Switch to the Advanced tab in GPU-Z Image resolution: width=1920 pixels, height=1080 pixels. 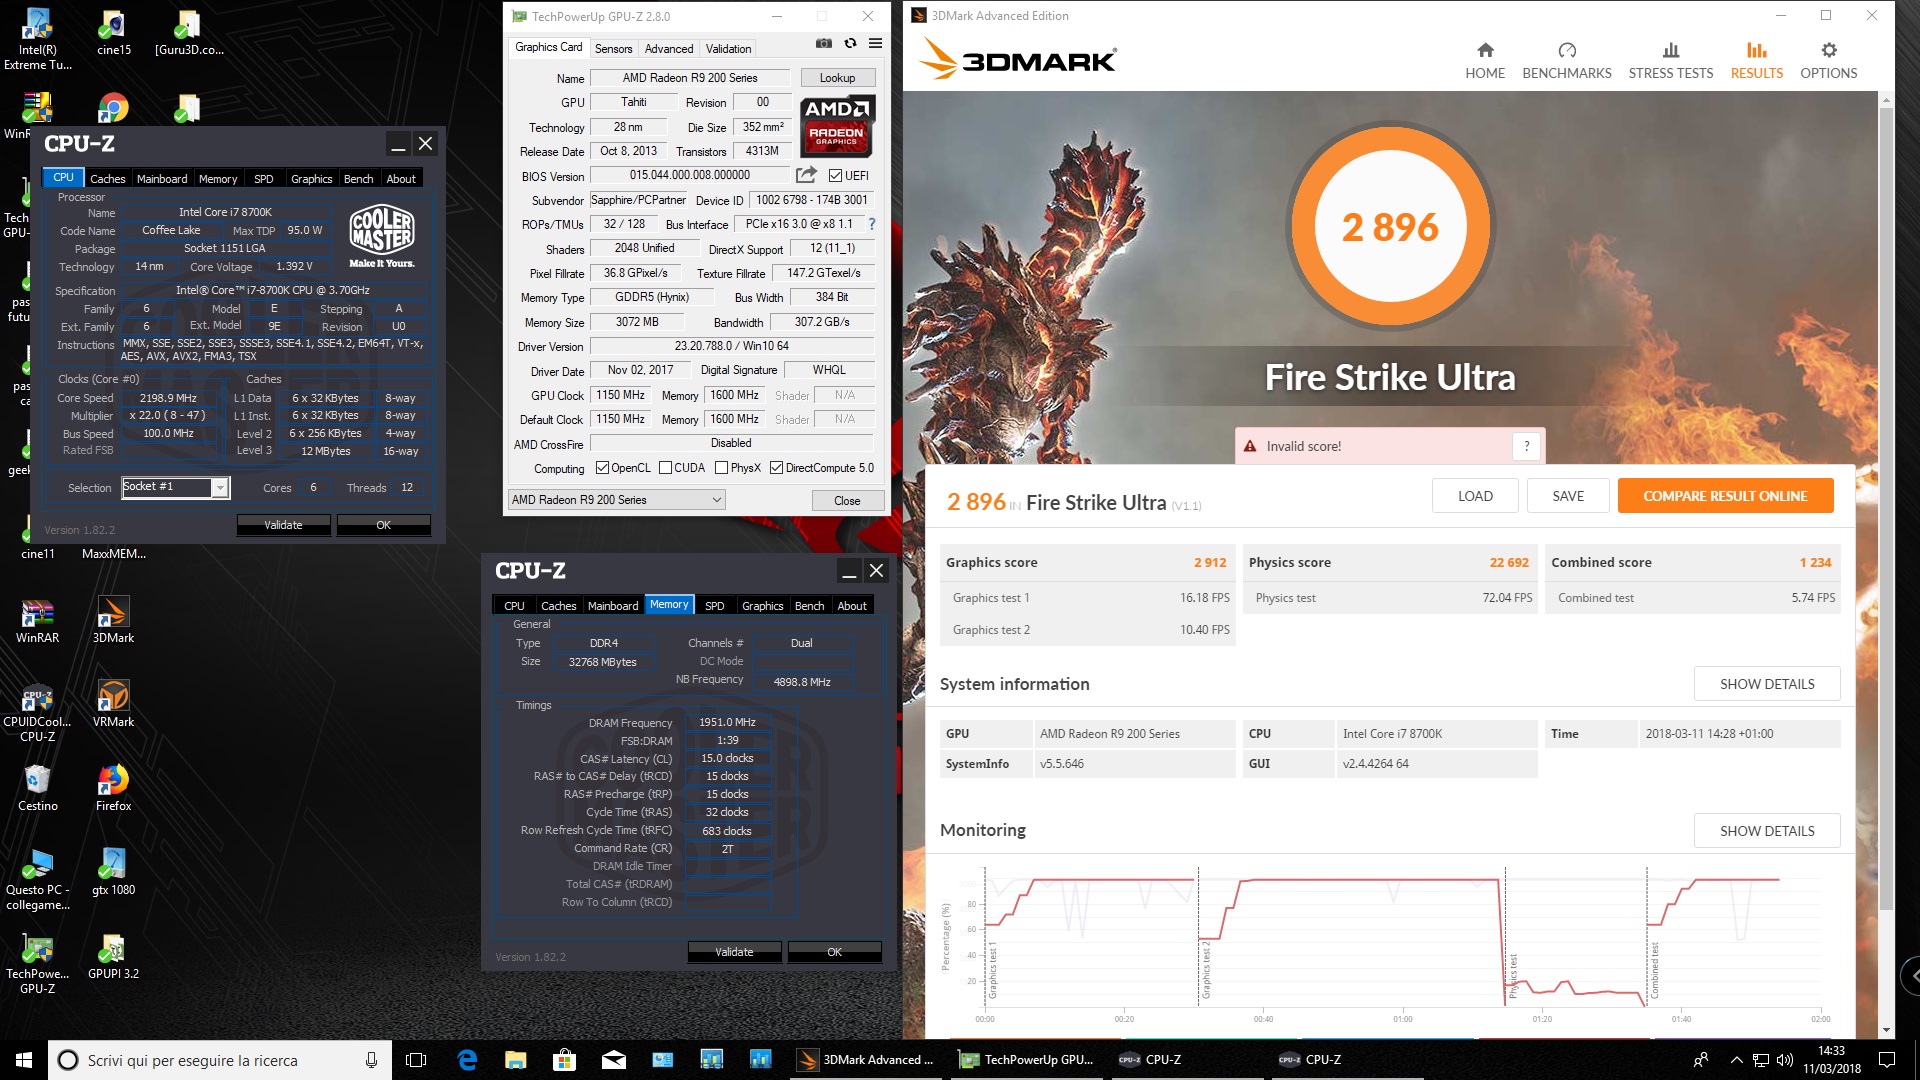(x=669, y=48)
